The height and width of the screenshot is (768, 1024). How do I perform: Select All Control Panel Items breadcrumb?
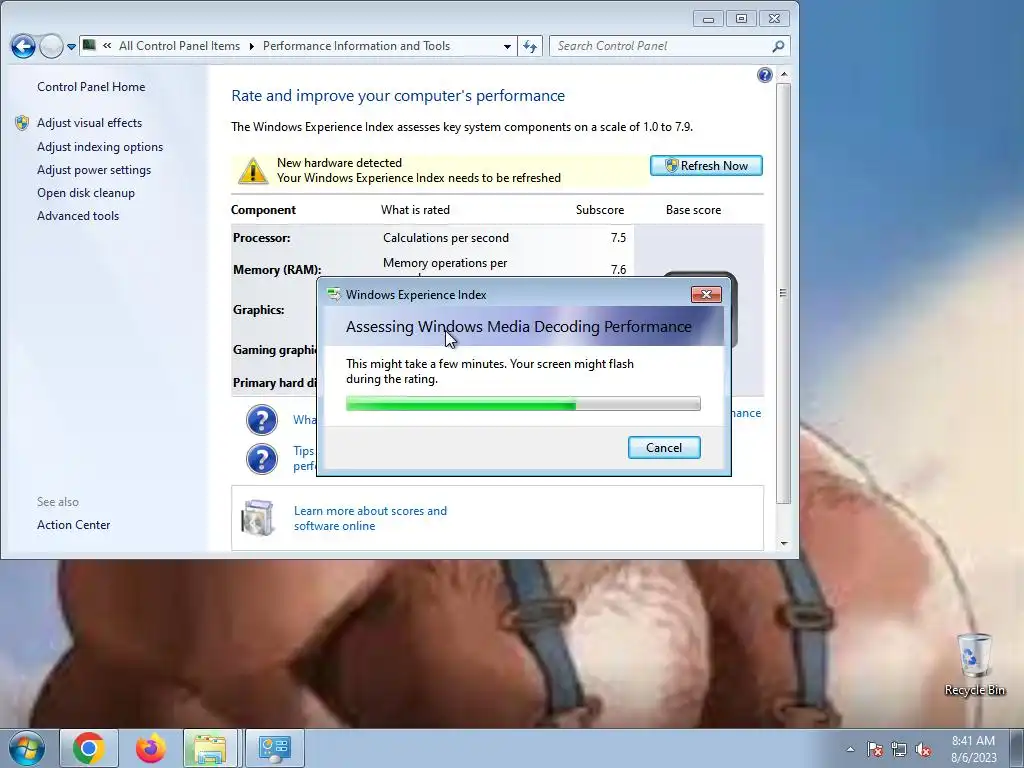pyautogui.click(x=179, y=46)
